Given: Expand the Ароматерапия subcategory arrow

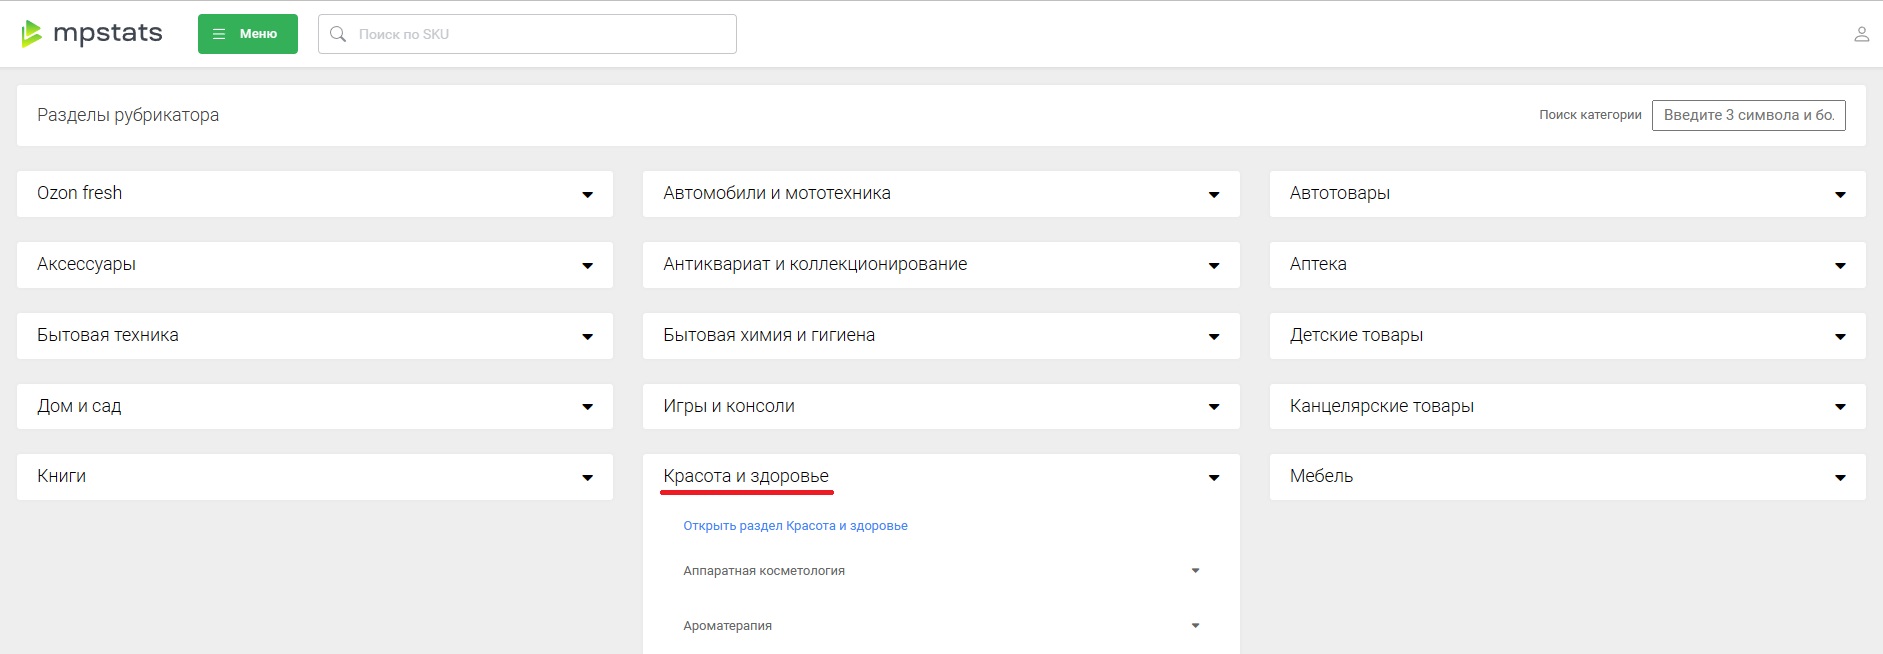Looking at the screenshot, I should point(1195,626).
